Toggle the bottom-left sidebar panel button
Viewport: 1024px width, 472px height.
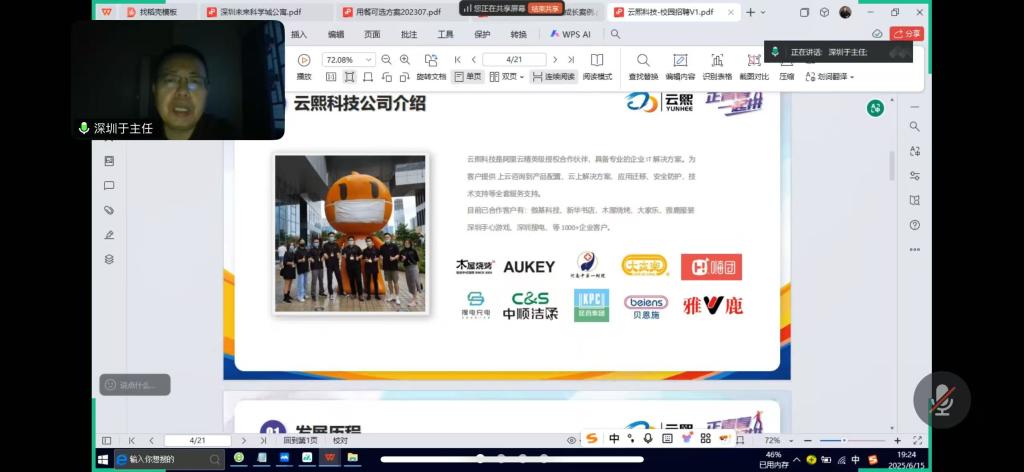[x=106, y=441]
